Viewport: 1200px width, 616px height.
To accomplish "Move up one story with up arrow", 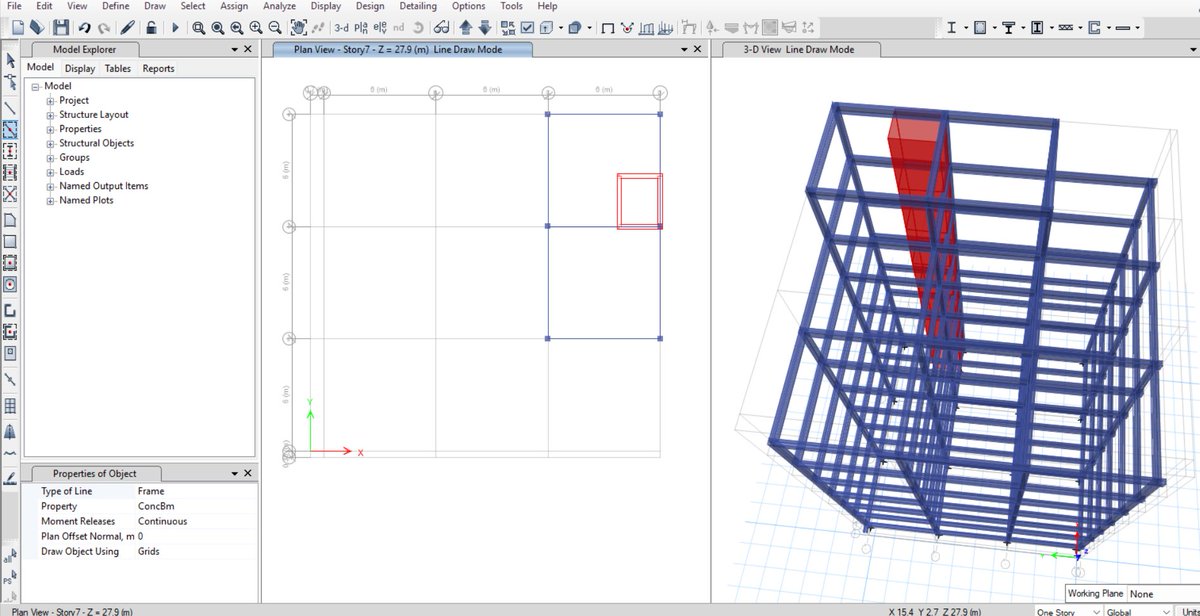I will [465, 27].
